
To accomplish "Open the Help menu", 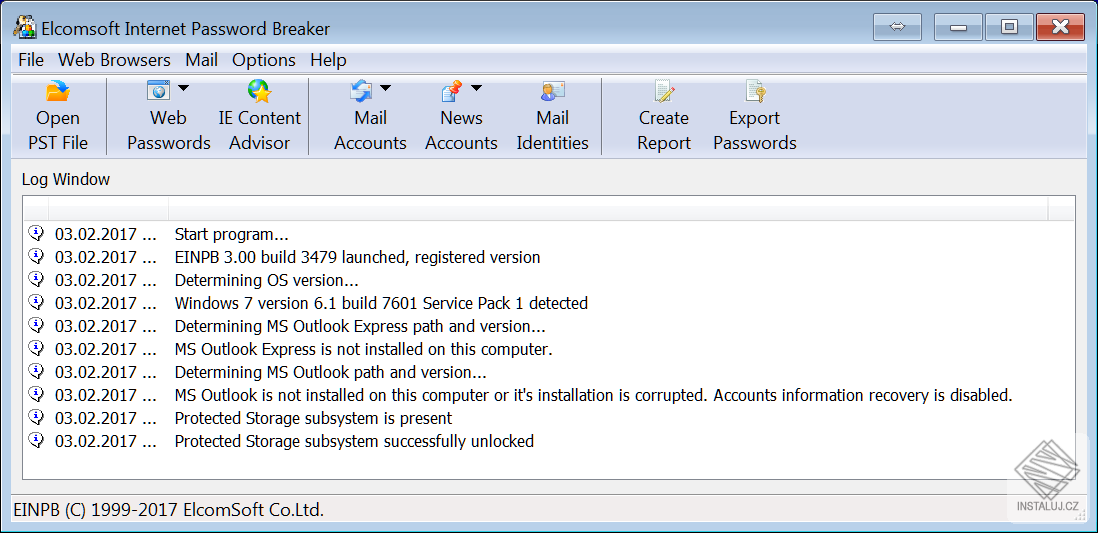I will click(x=328, y=60).
